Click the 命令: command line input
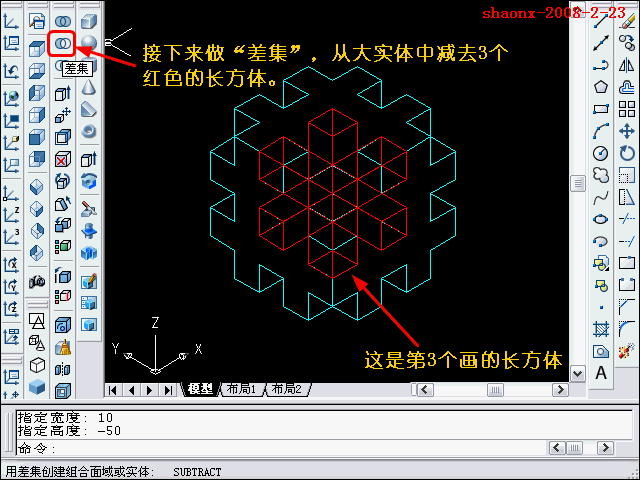 tap(282, 448)
